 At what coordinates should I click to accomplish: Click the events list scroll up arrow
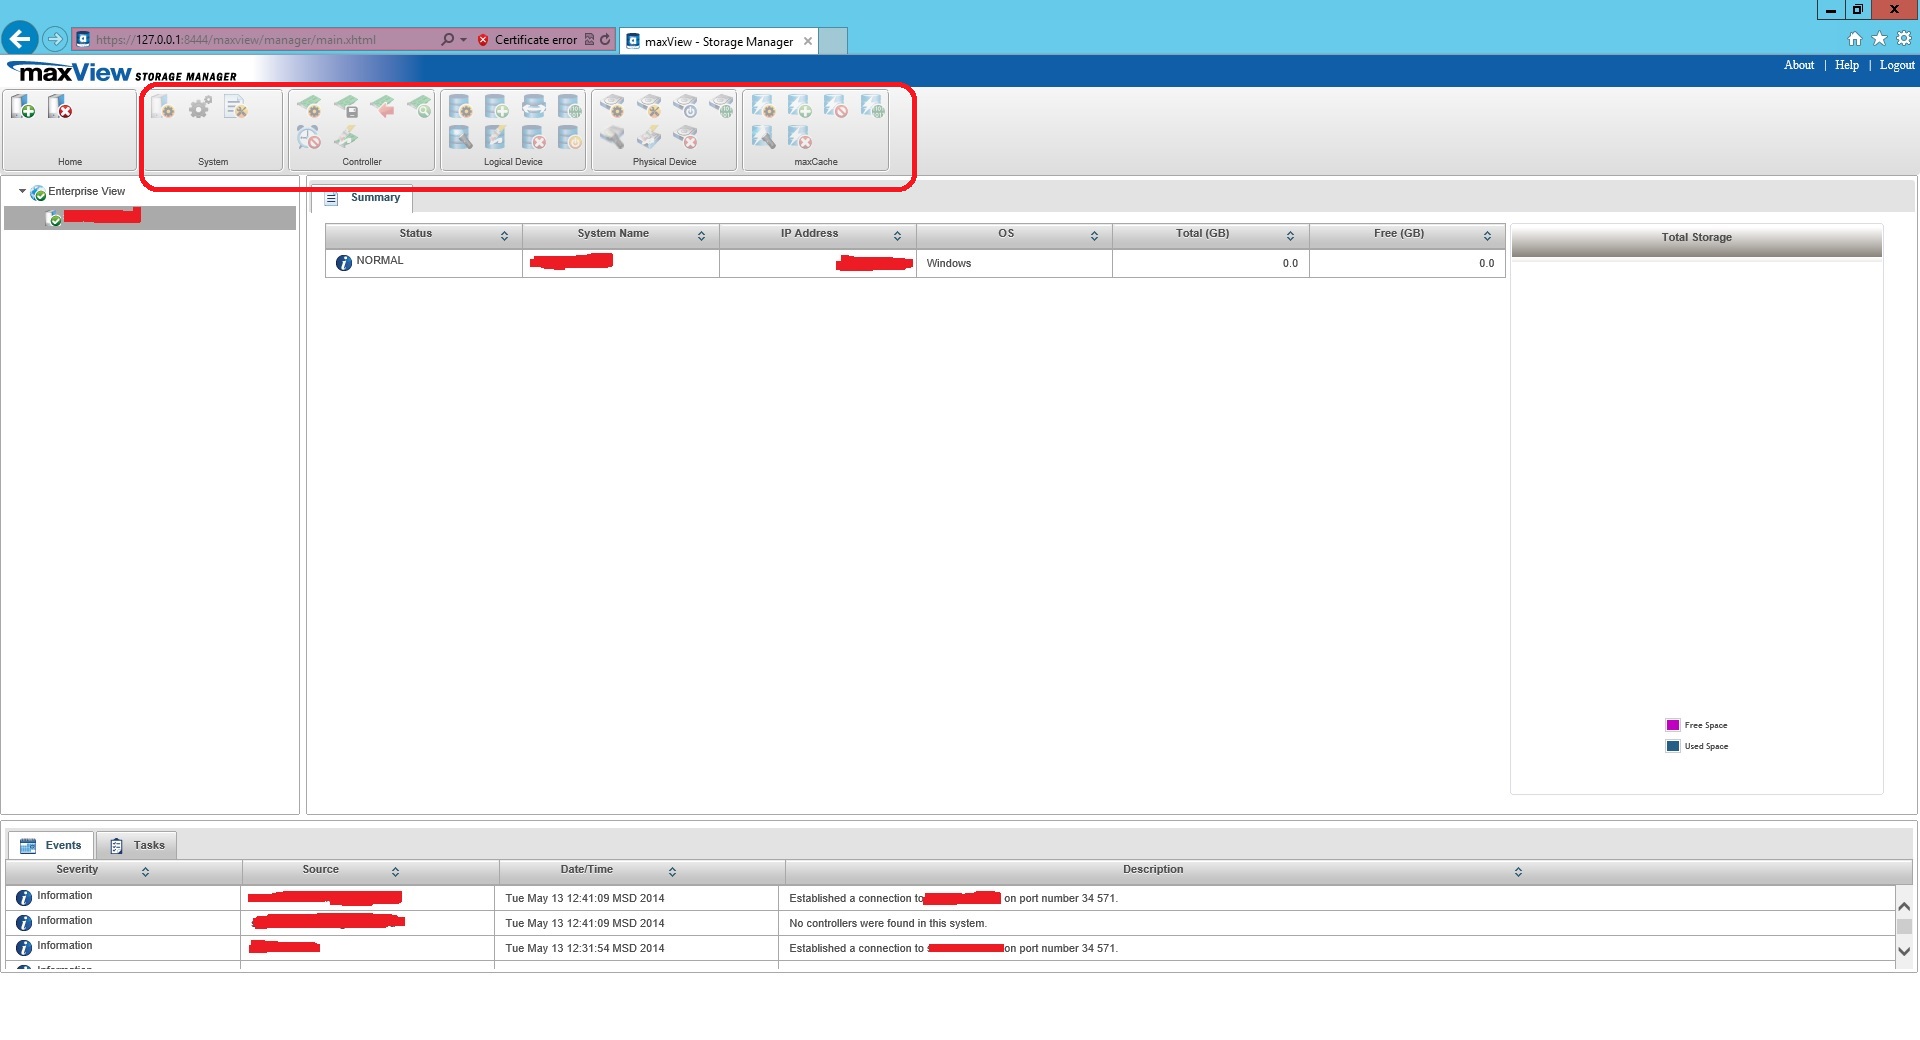pos(1904,906)
